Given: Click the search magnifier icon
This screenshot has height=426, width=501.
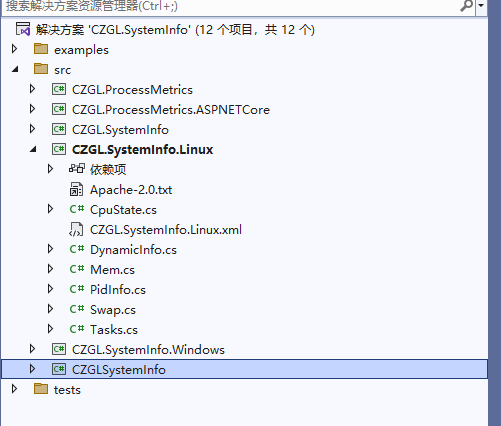Looking at the screenshot, I should point(466,6).
